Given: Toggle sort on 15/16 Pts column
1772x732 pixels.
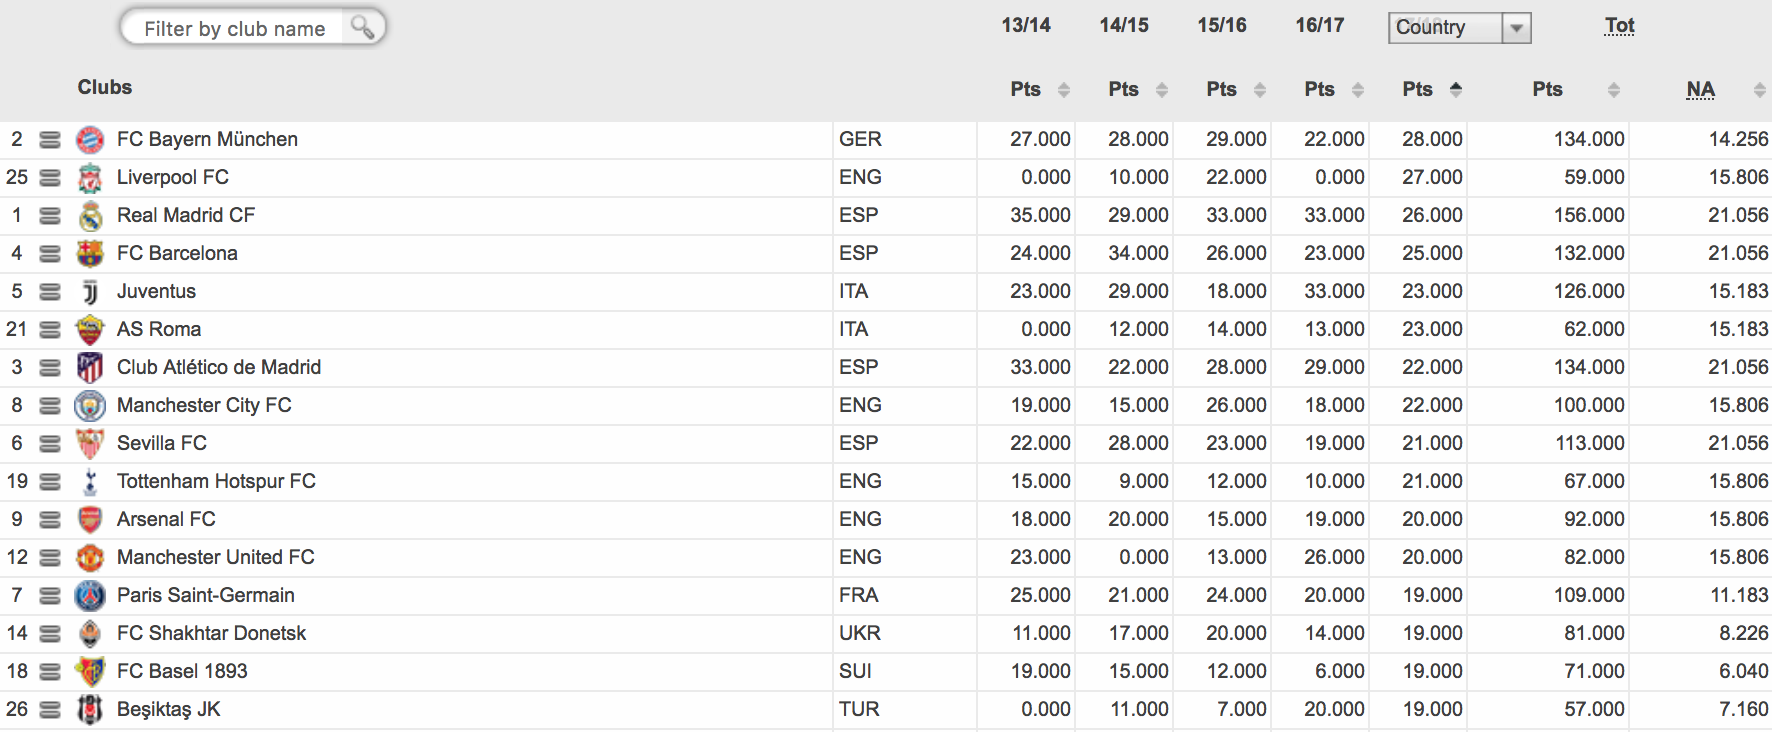Looking at the screenshot, I should click(1260, 90).
